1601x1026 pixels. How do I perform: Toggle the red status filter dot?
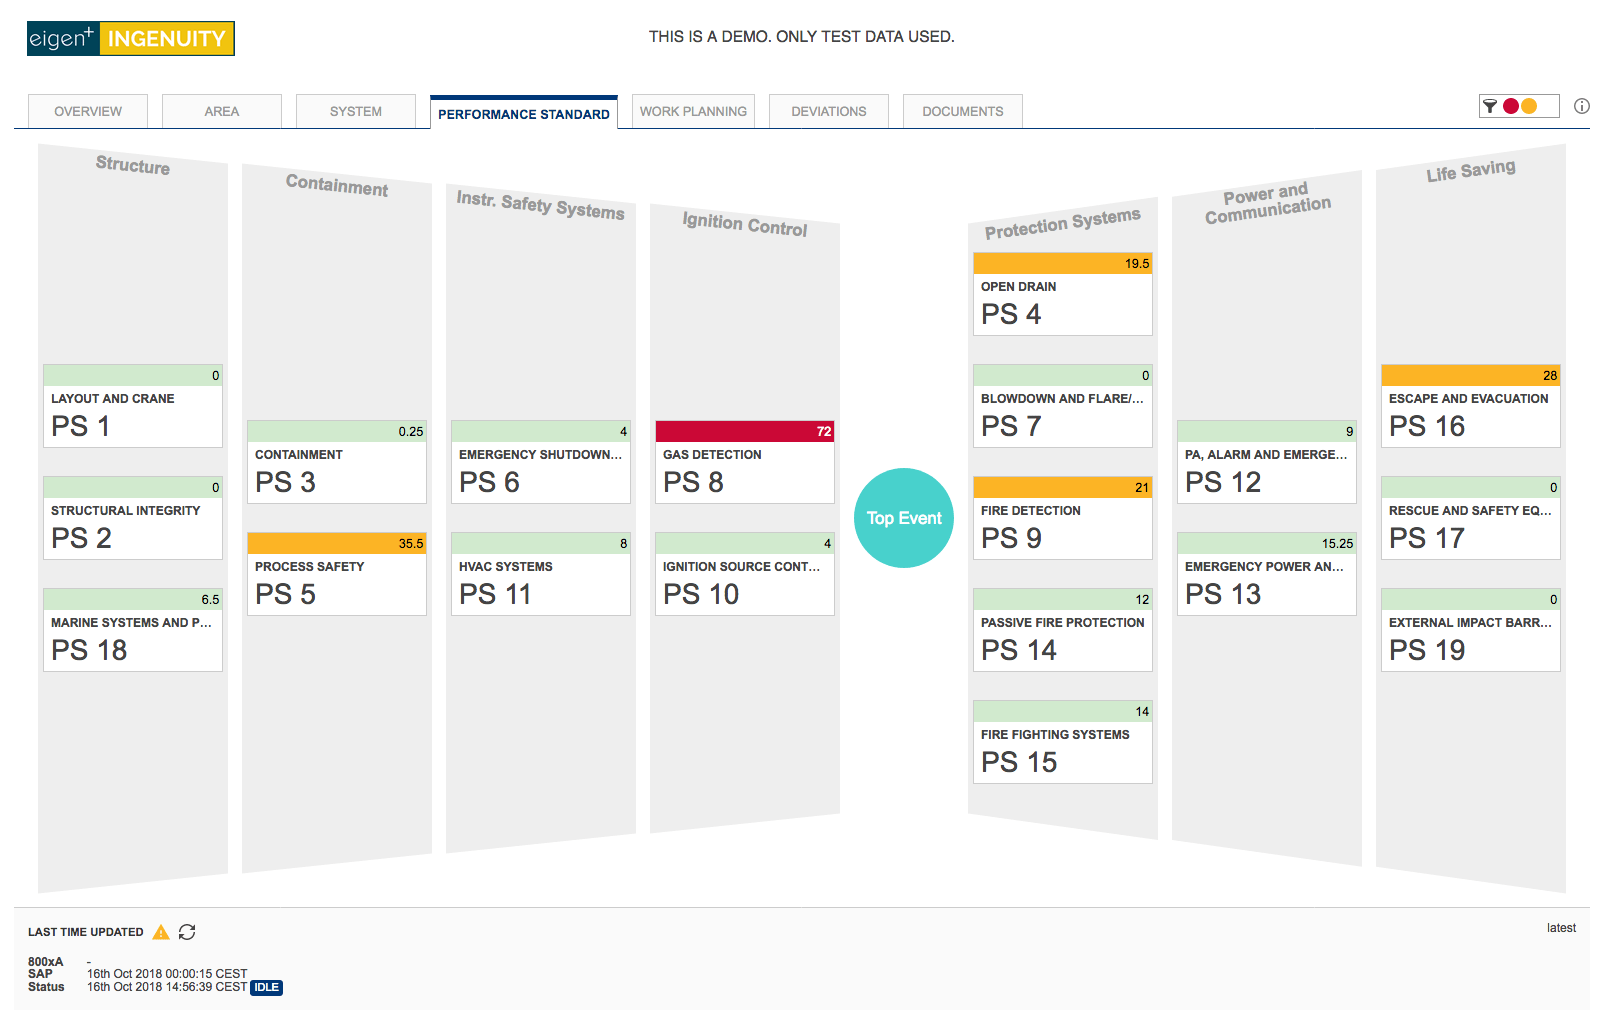click(1511, 106)
